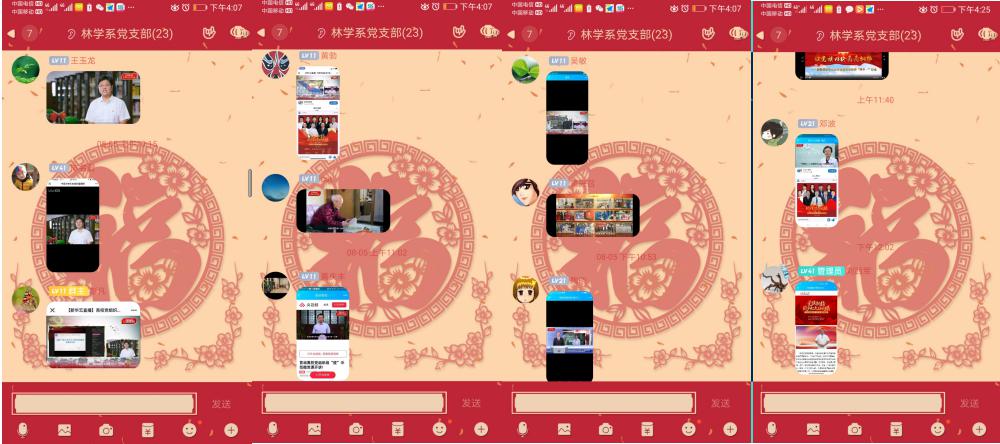Open the camera icon in 吴敏's chat screen
This screenshot has width=1000, height=444.
[606, 429]
